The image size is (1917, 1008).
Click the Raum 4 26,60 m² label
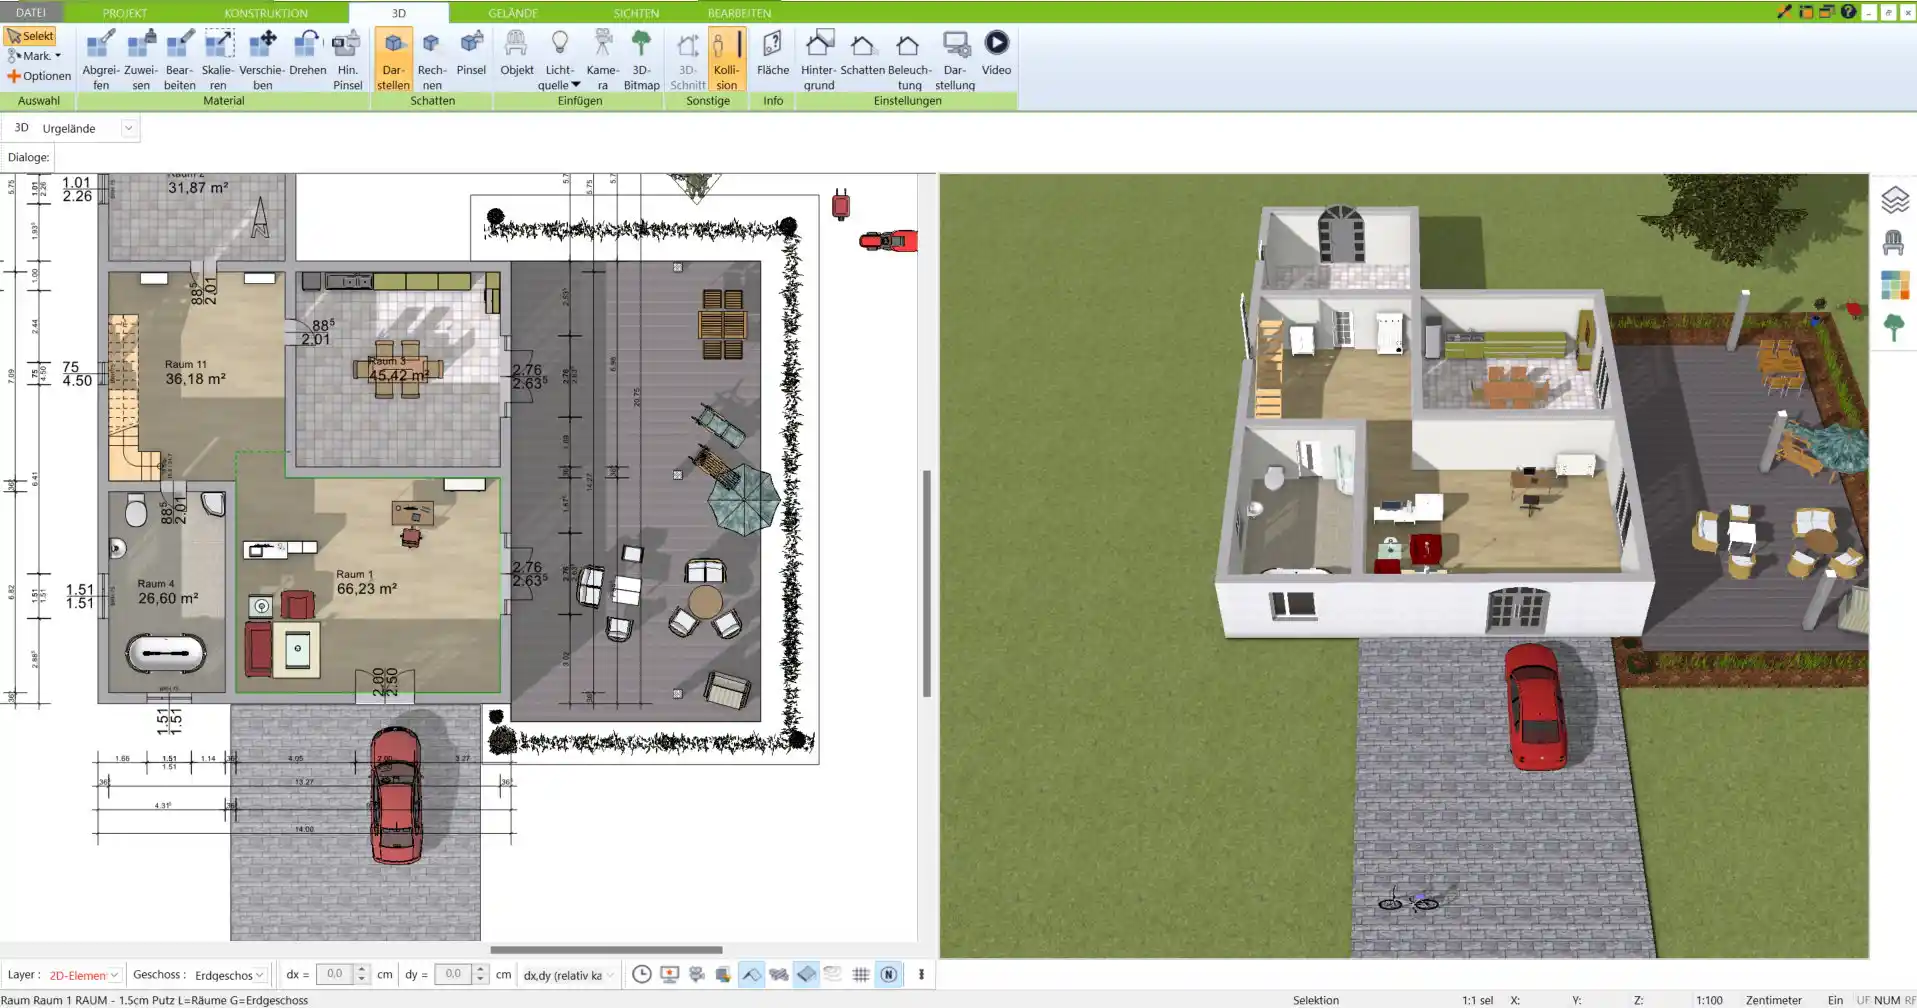tap(167, 591)
